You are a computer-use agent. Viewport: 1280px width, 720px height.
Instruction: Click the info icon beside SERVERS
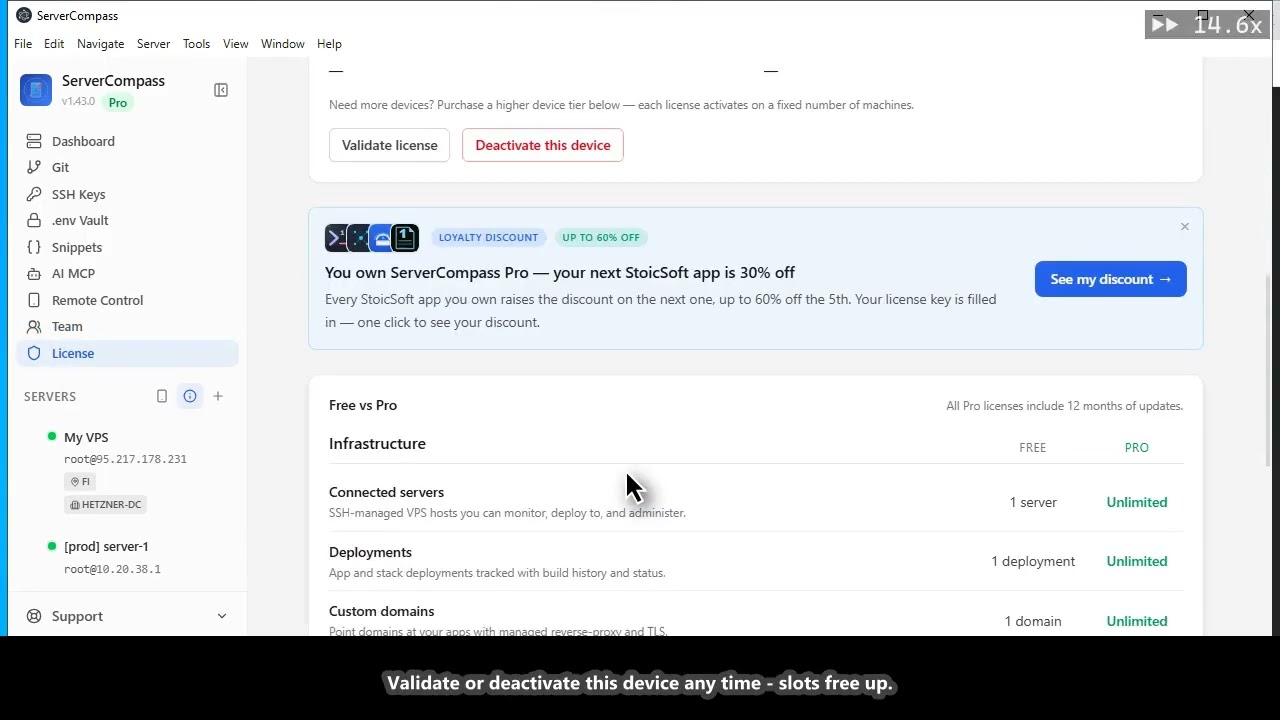point(190,396)
